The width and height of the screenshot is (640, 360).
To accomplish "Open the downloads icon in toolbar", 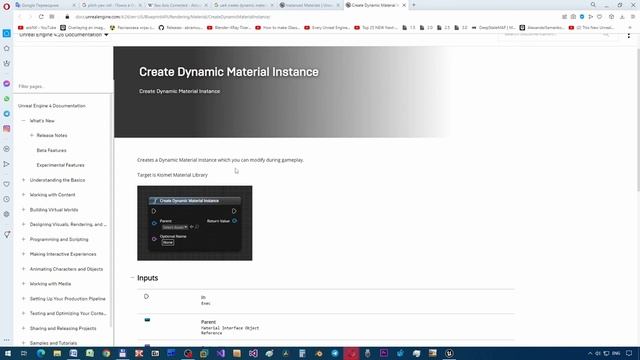I will point(622,17).
